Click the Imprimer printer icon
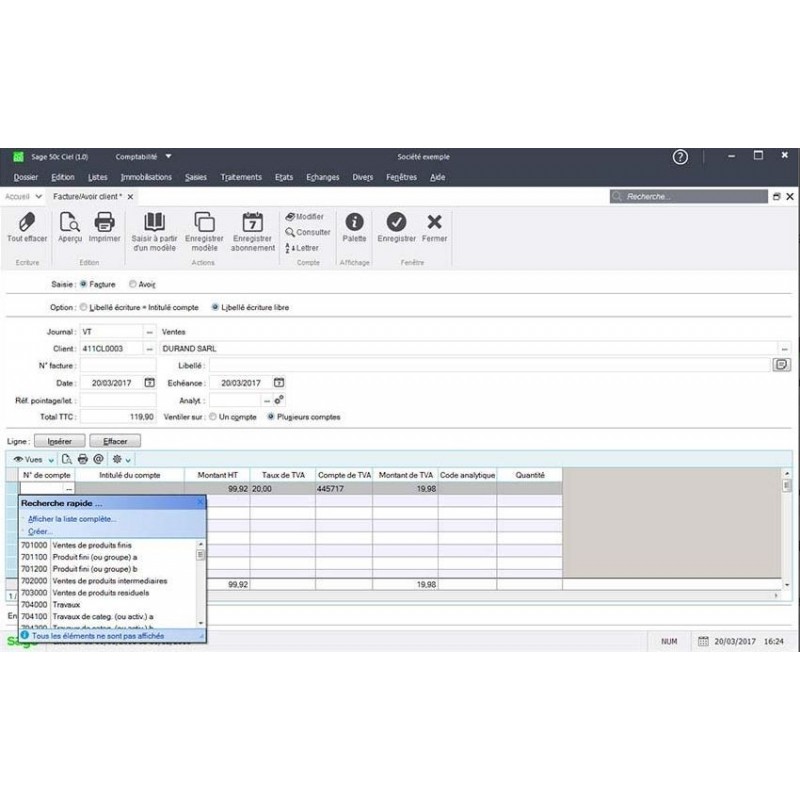The image size is (800, 800). (x=102, y=224)
